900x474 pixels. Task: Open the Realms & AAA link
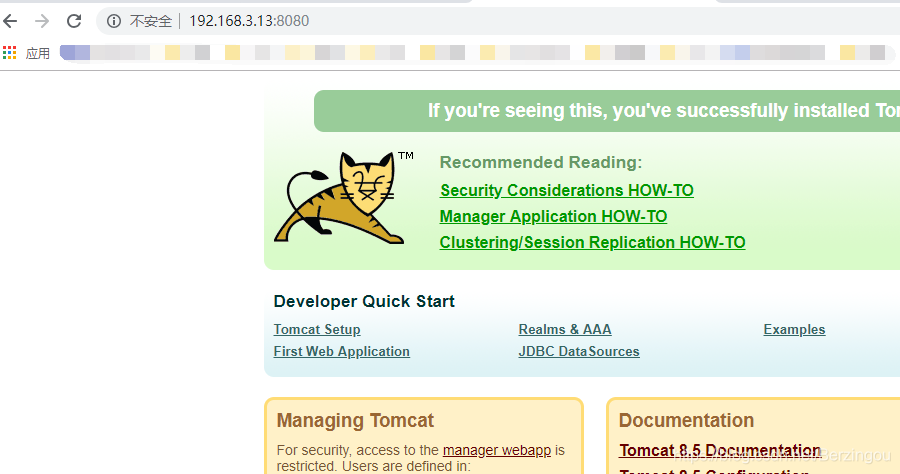(x=565, y=329)
